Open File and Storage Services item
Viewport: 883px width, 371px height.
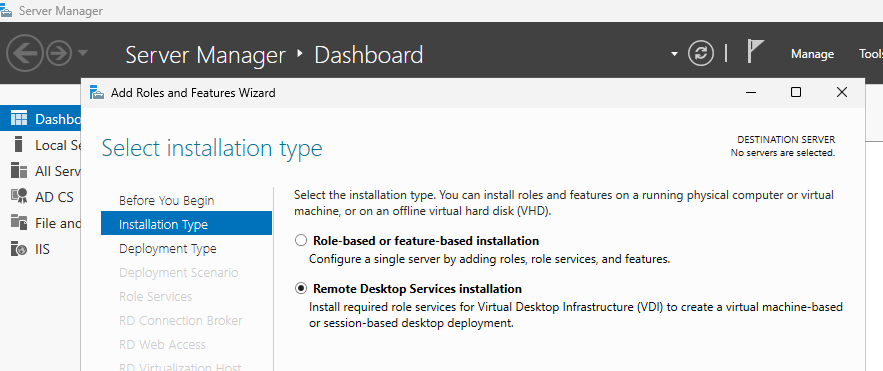[41, 223]
